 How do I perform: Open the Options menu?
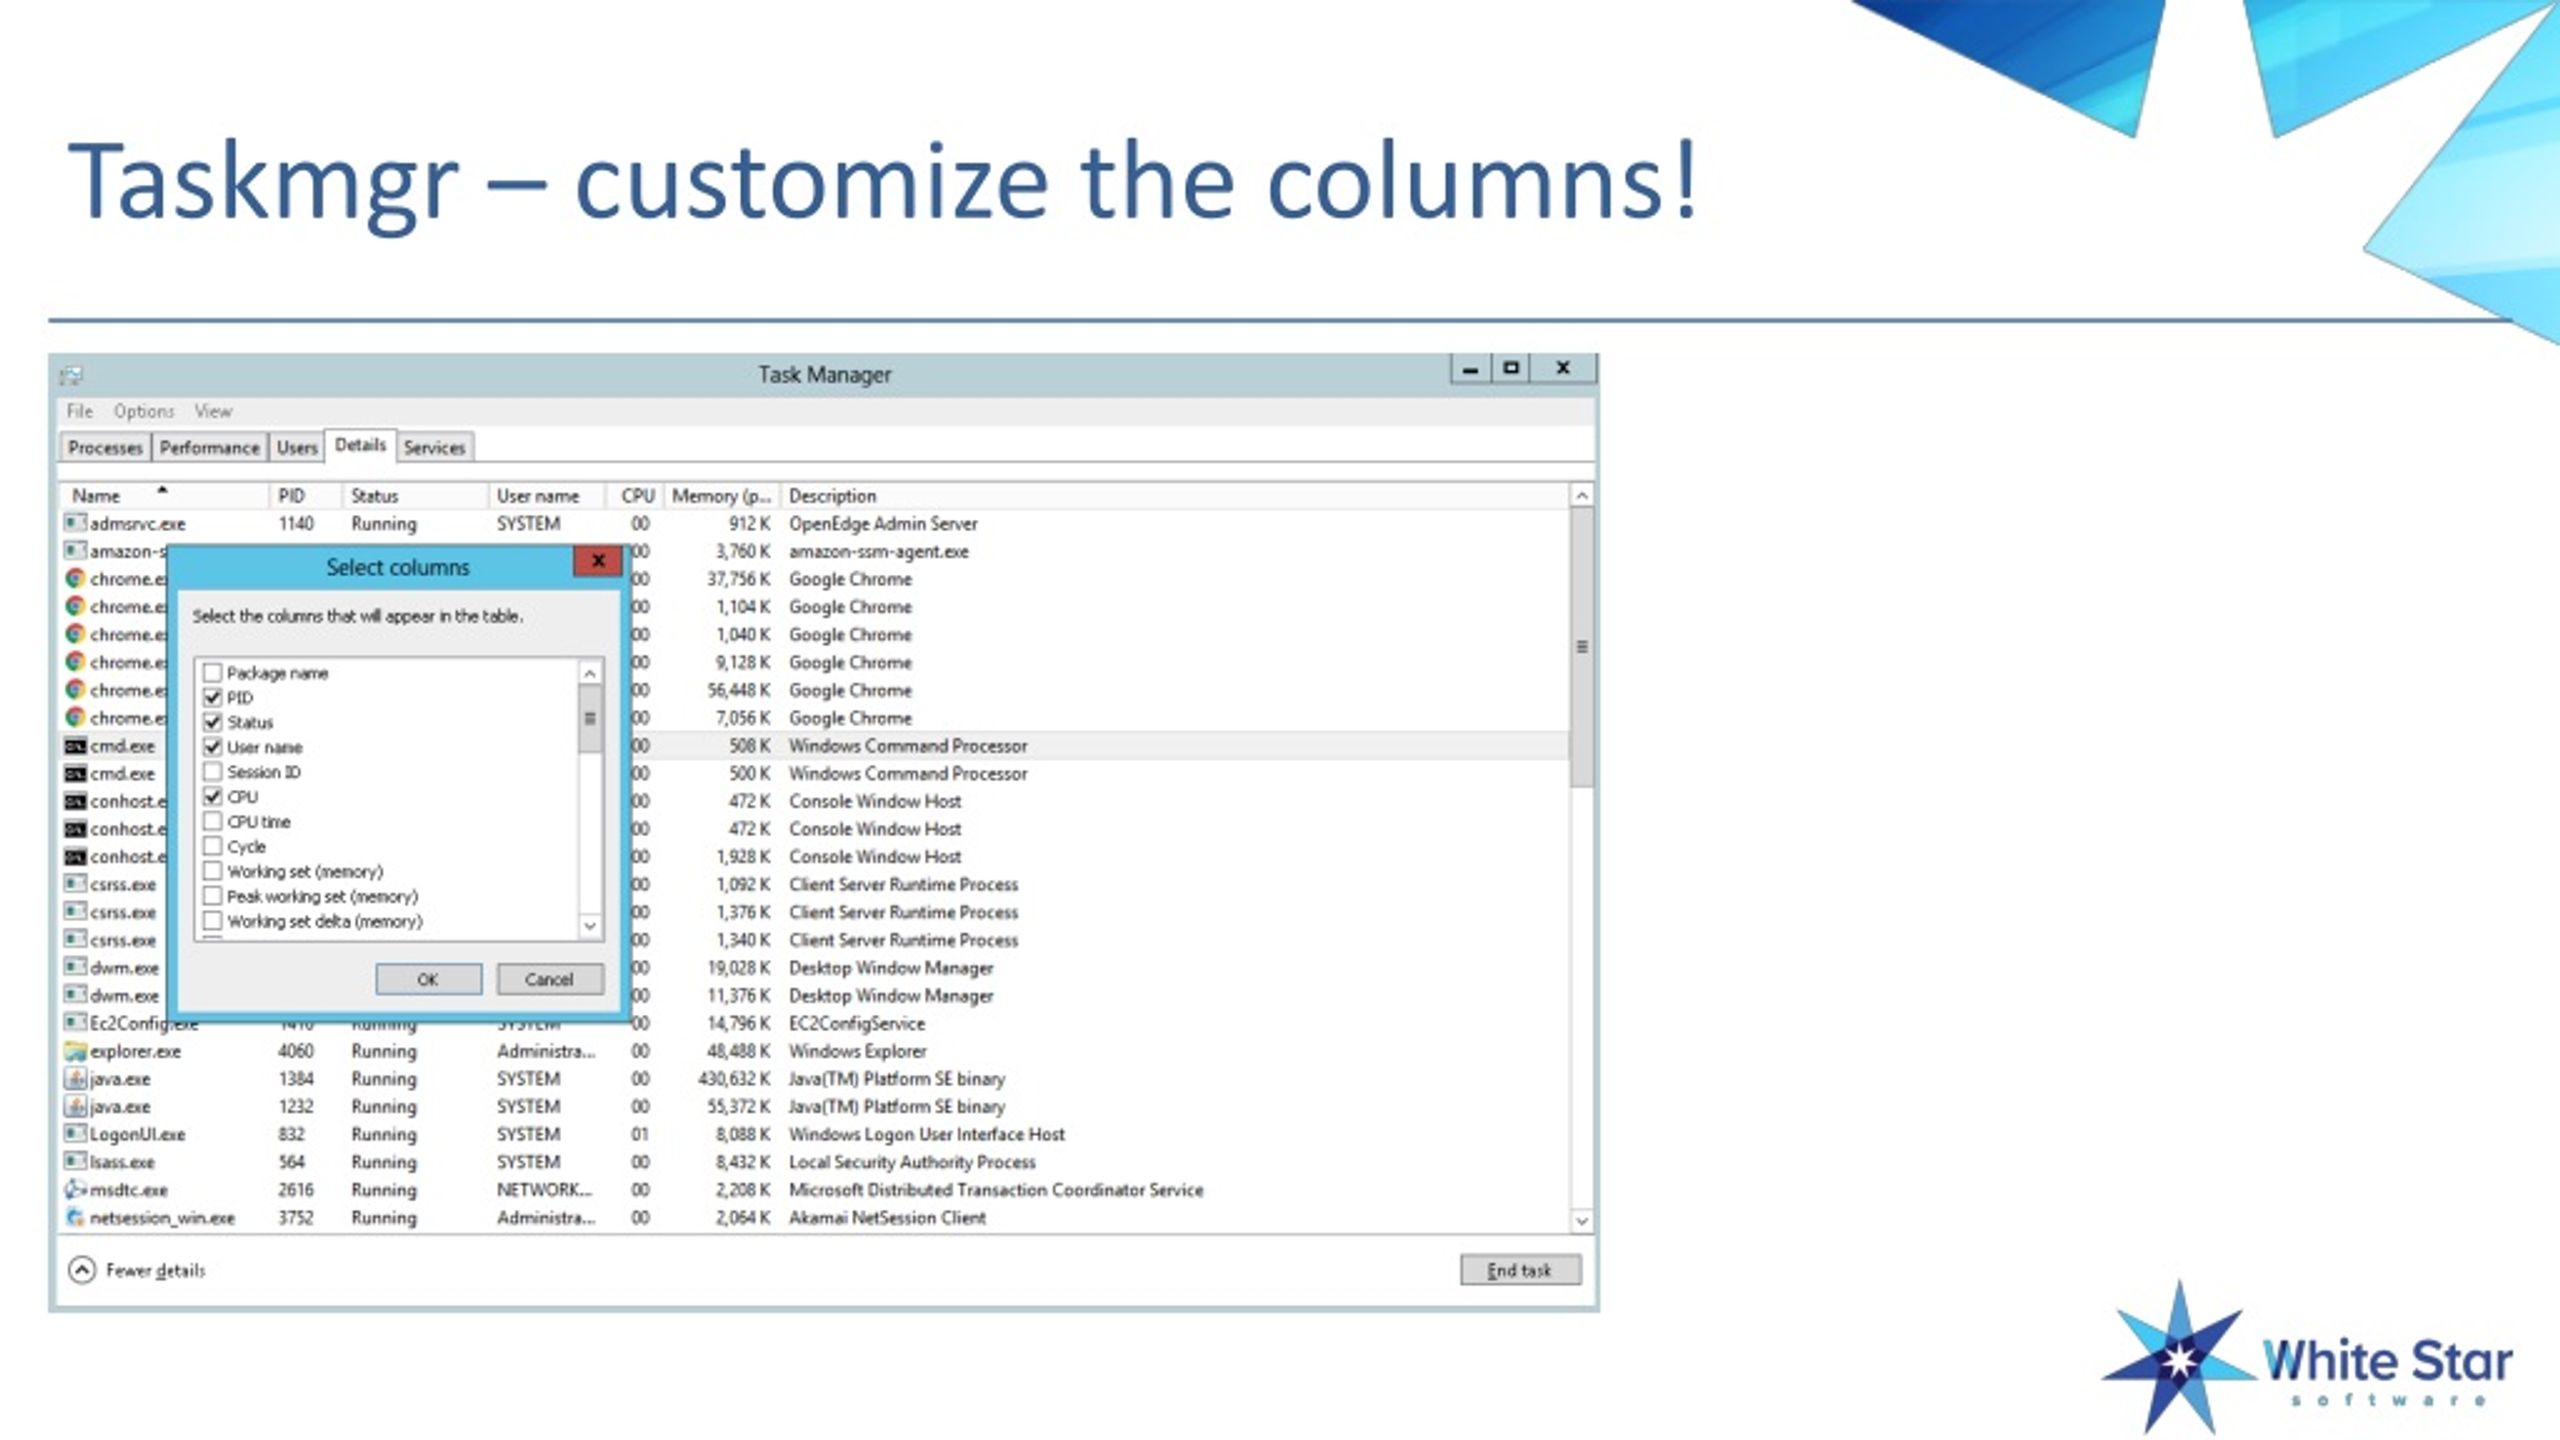tap(144, 411)
